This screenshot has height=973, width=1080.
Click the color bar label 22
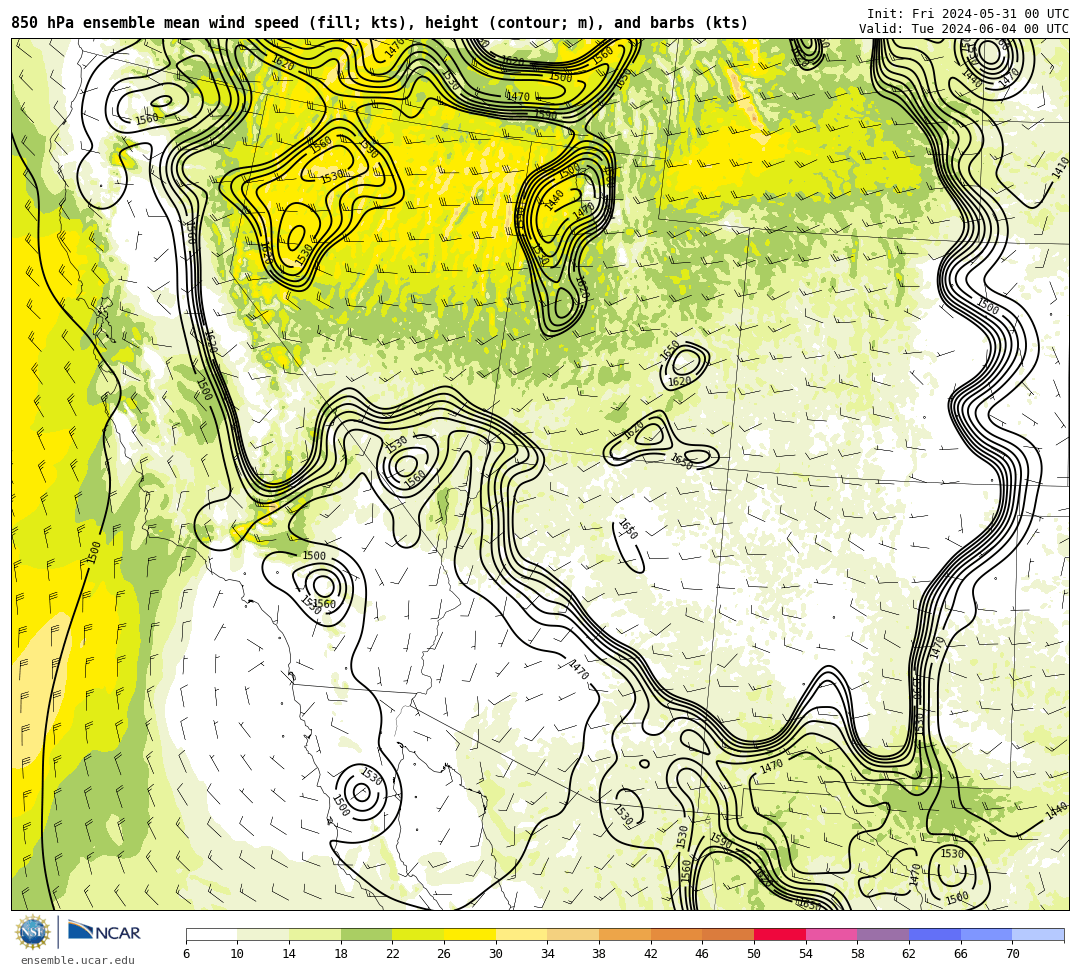pyautogui.click(x=393, y=954)
